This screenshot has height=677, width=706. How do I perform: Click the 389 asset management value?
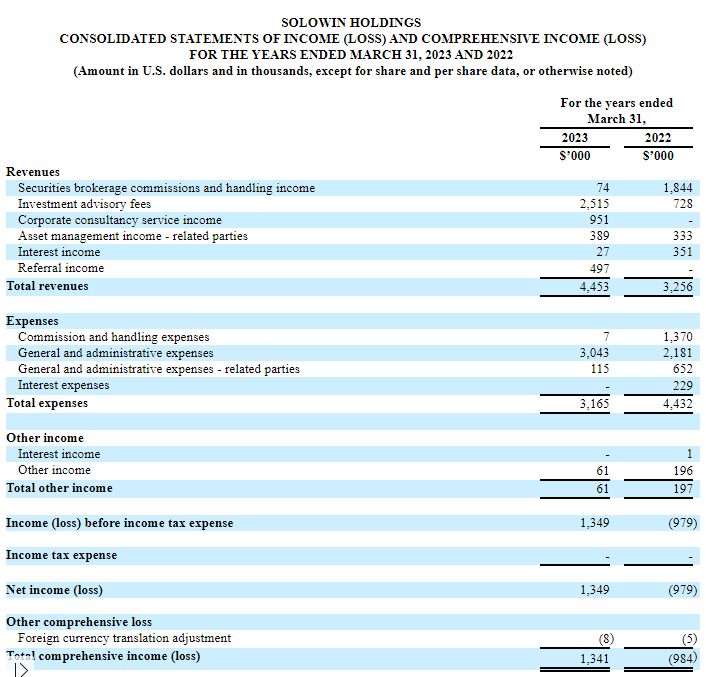point(599,236)
